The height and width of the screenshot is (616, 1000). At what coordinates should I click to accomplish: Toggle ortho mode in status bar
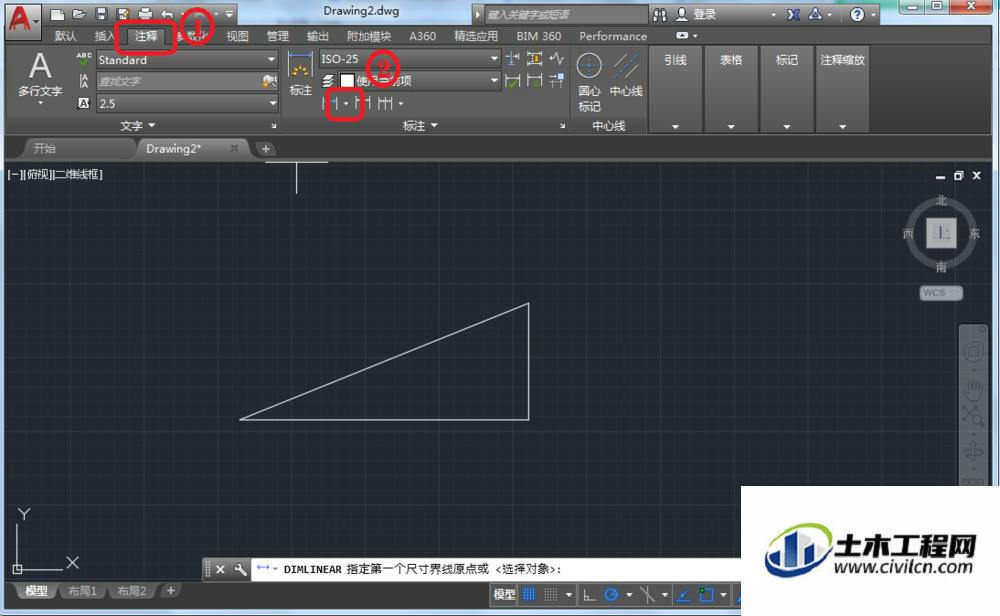coord(589,595)
